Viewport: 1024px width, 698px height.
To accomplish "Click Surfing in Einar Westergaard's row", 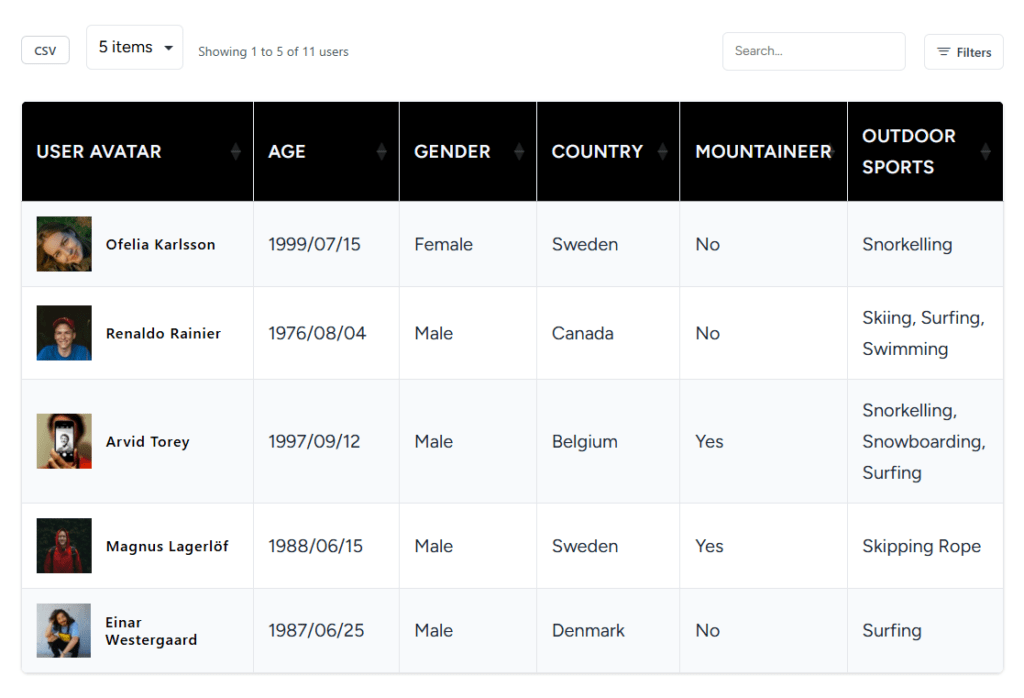I will coord(891,631).
